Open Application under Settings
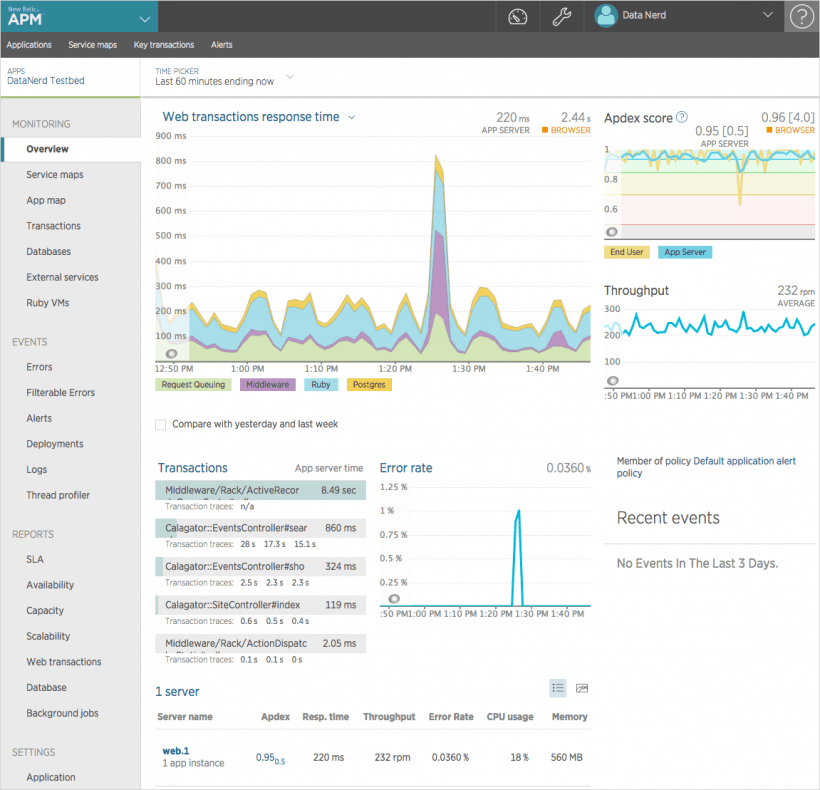Screen dimensions: 820x790 pyautogui.click(x=51, y=777)
